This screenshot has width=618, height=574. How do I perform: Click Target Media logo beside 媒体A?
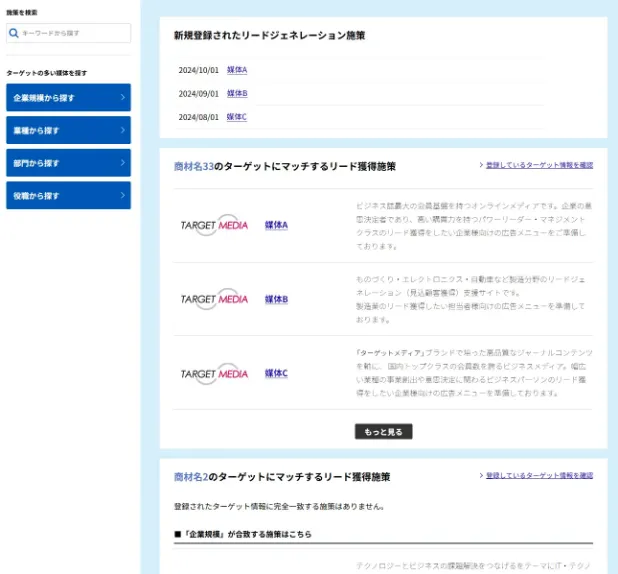pos(214,225)
